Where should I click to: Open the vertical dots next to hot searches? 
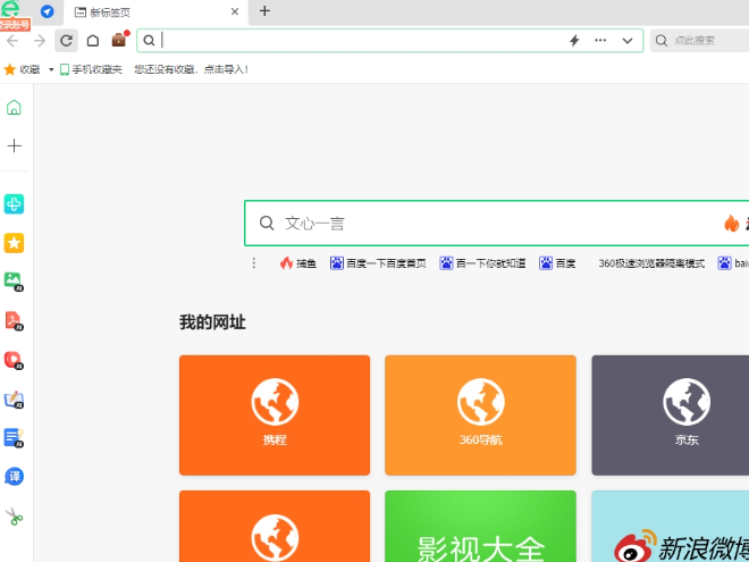(x=254, y=263)
